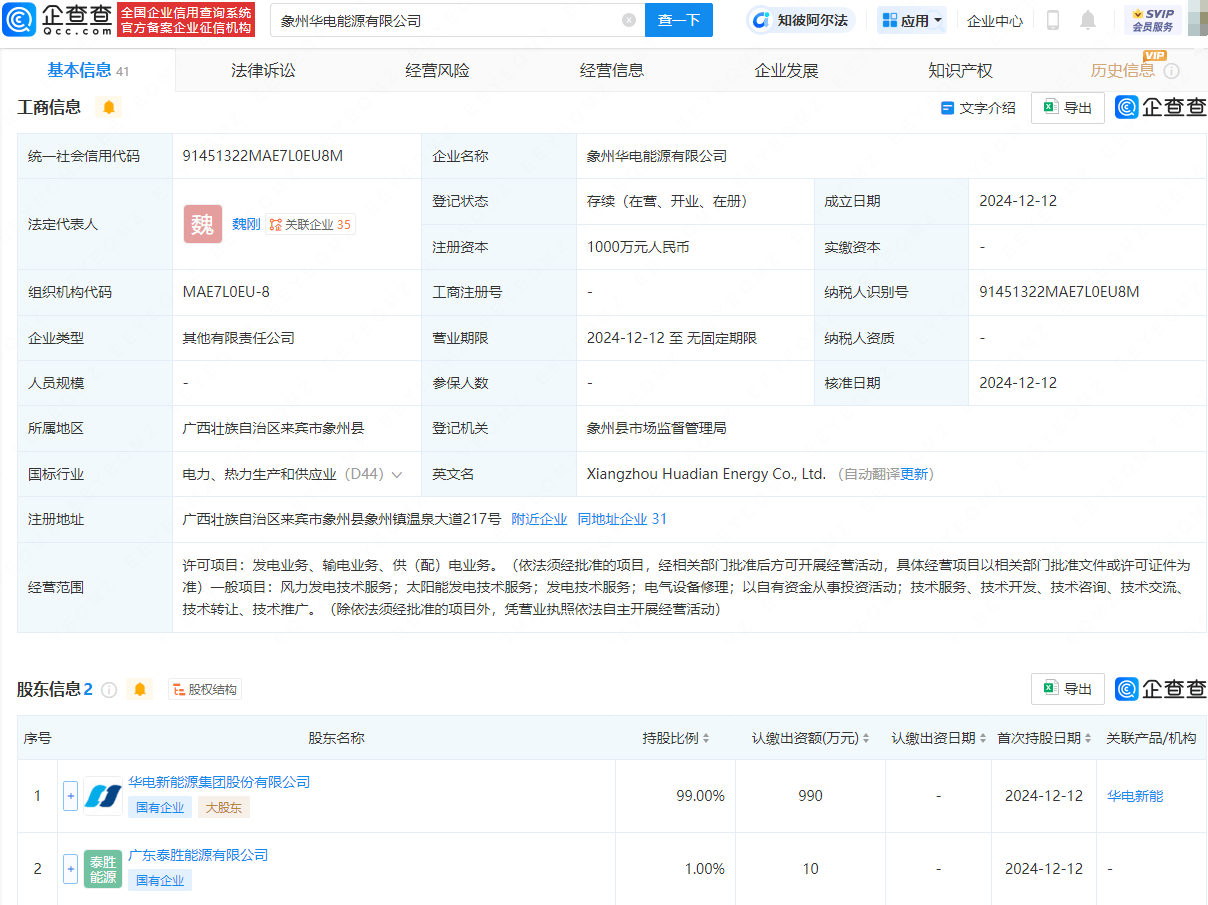The image size is (1208, 905).
Task: Click the 所属地区 value 广西壮族自治区来宾市象州县
Action: pyautogui.click(x=274, y=428)
